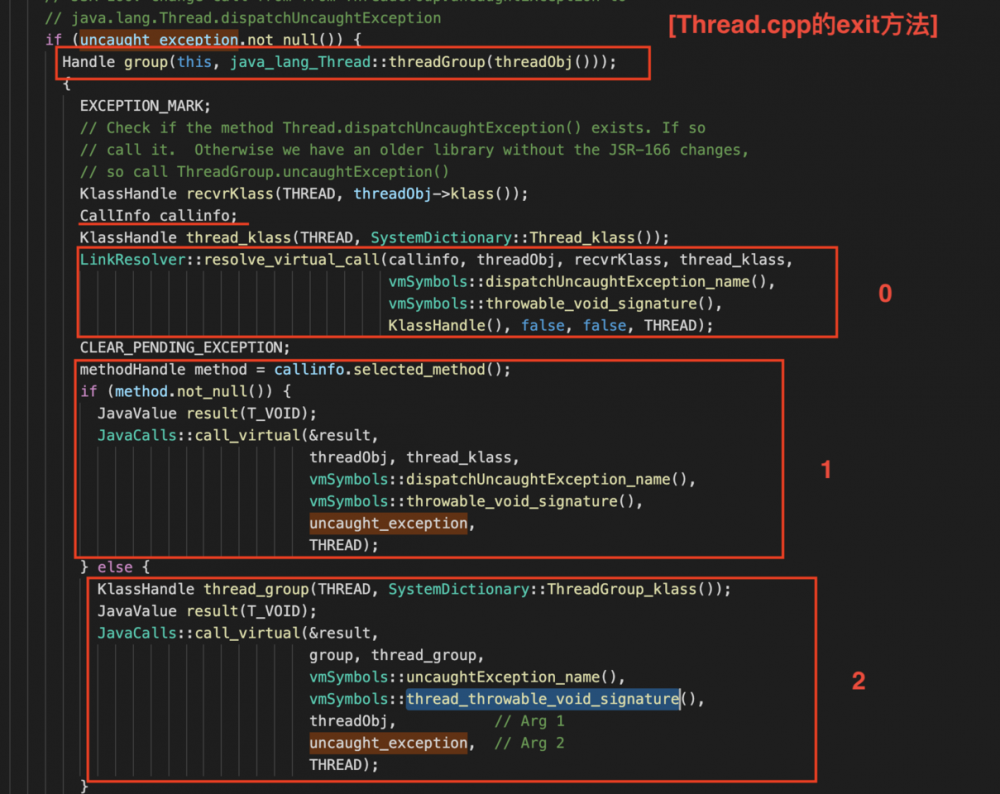Click the EXCEPTION_MARK; statement

click(x=145, y=106)
